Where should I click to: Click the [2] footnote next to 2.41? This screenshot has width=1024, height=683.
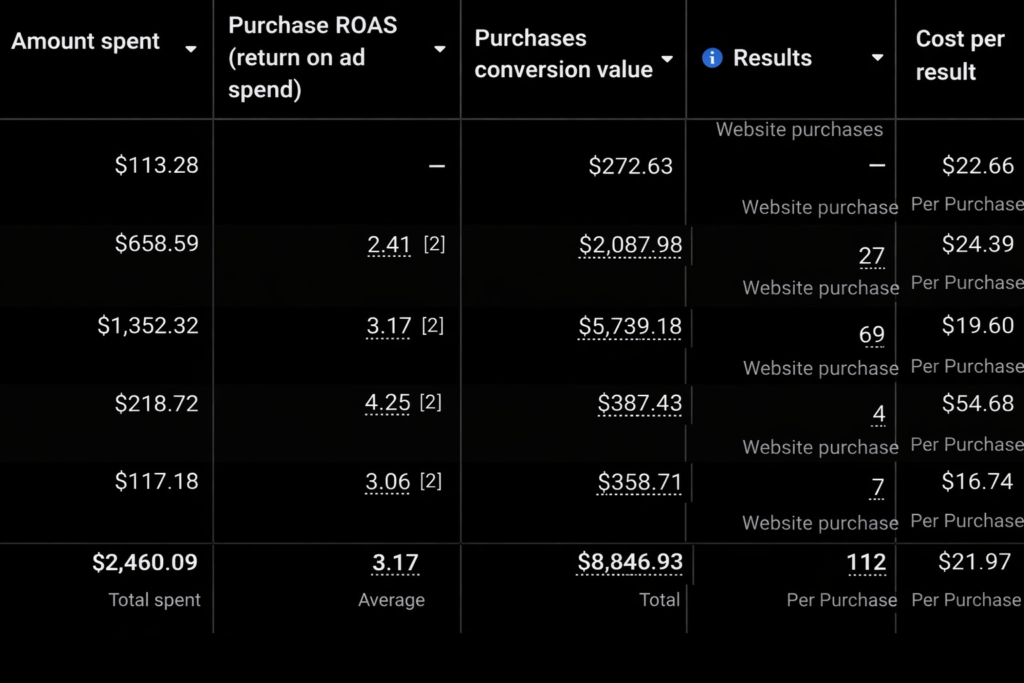(x=433, y=244)
